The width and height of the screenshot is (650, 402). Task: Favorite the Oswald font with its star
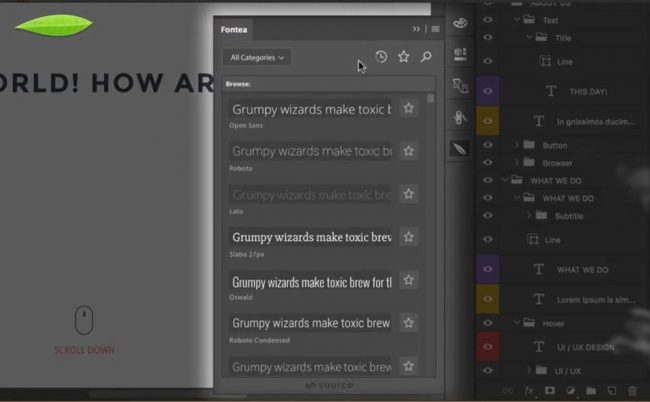tap(409, 281)
